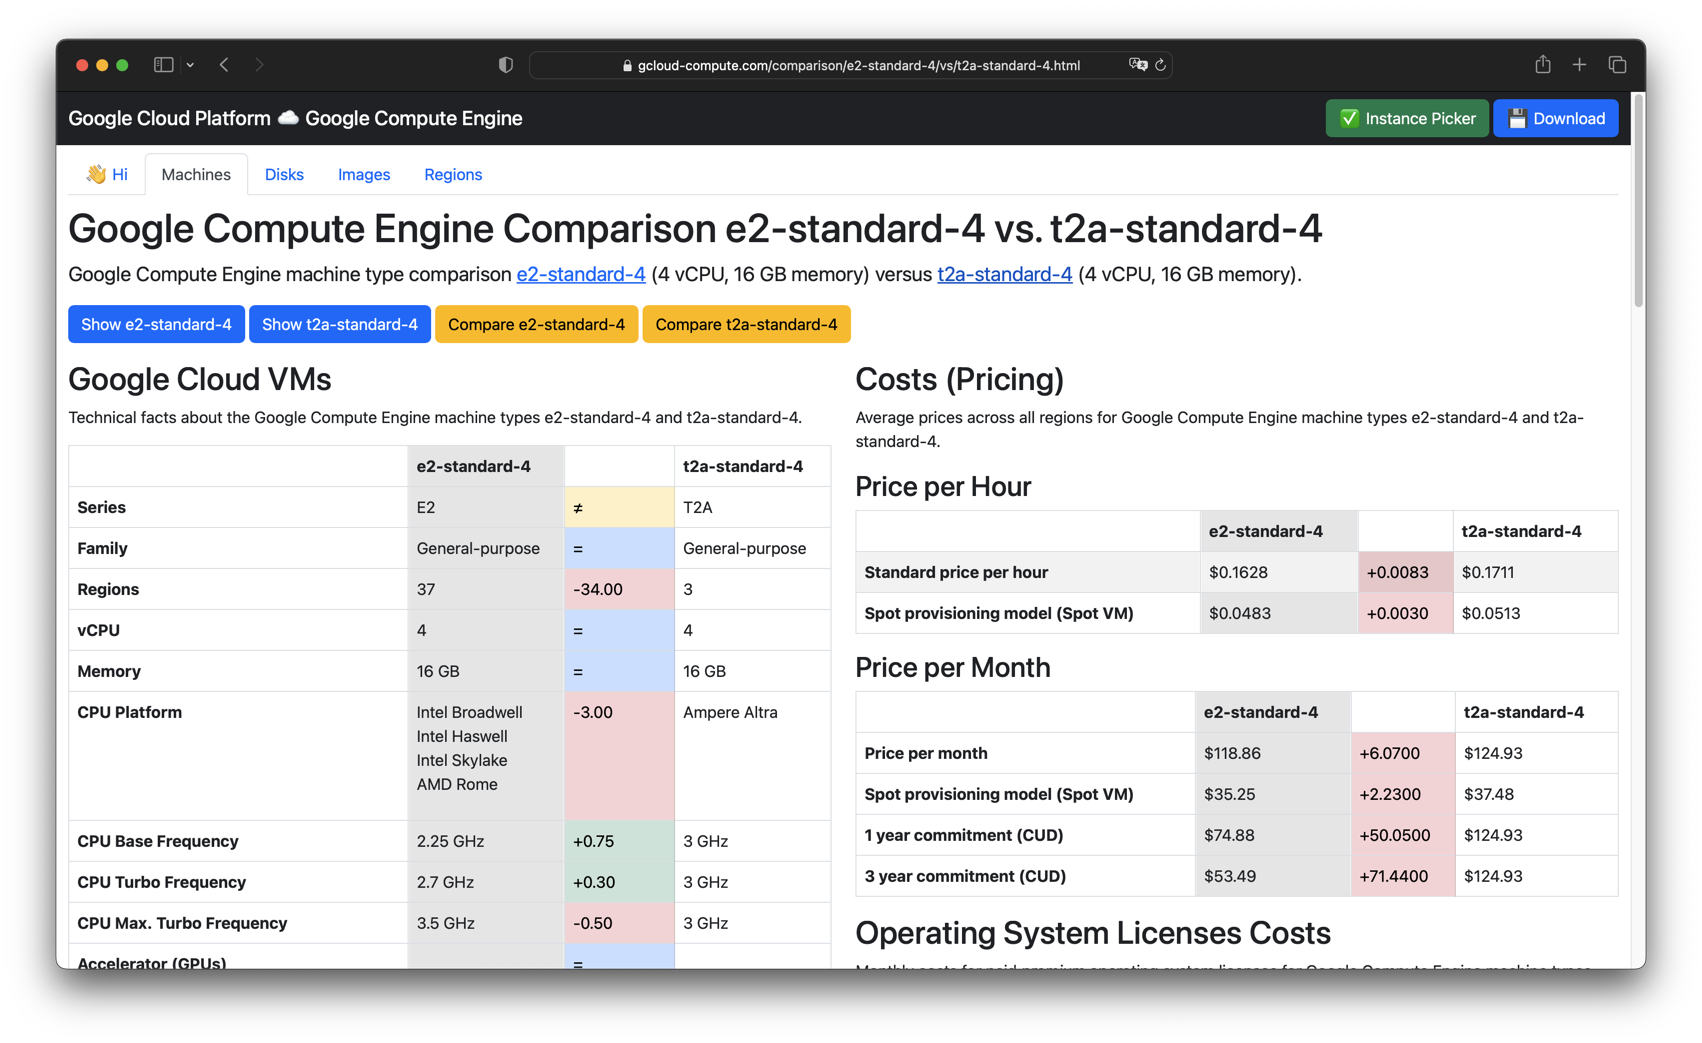The image size is (1702, 1043).
Task: Go back with the browser back arrow
Action: (224, 65)
